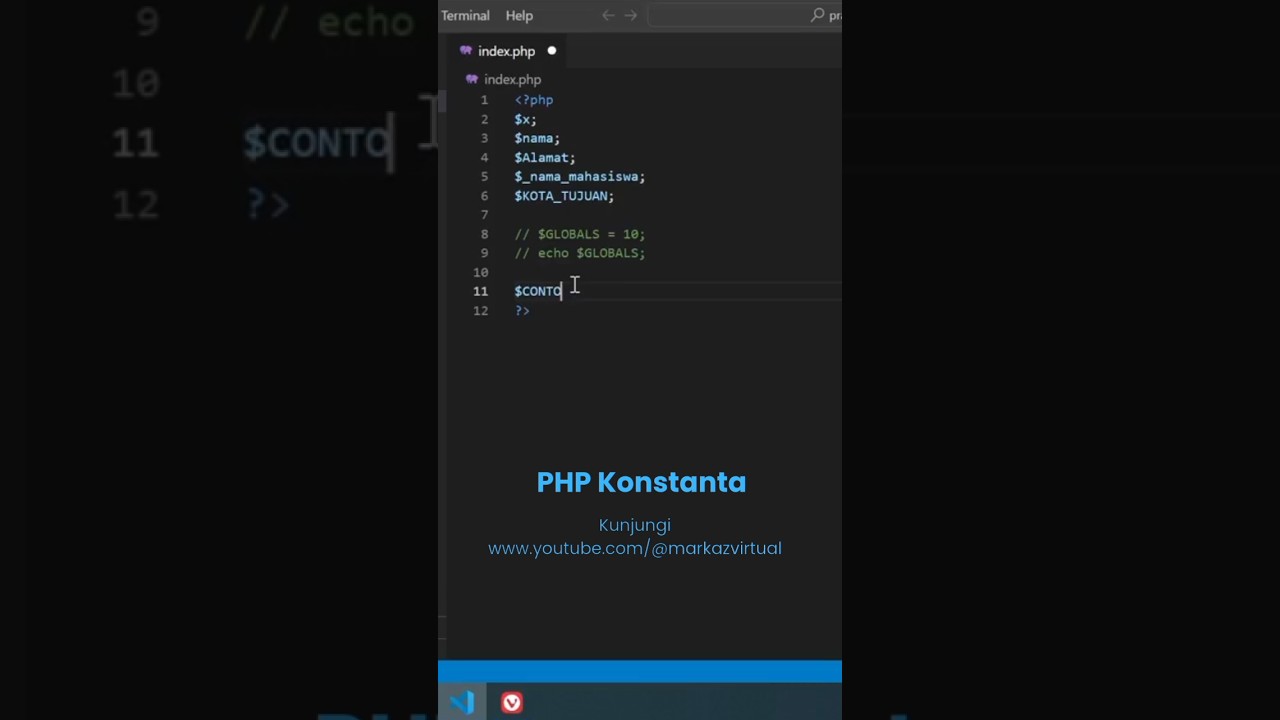The height and width of the screenshot is (720, 1280).
Task: Go back with the left arrow
Action: pyautogui.click(x=608, y=15)
